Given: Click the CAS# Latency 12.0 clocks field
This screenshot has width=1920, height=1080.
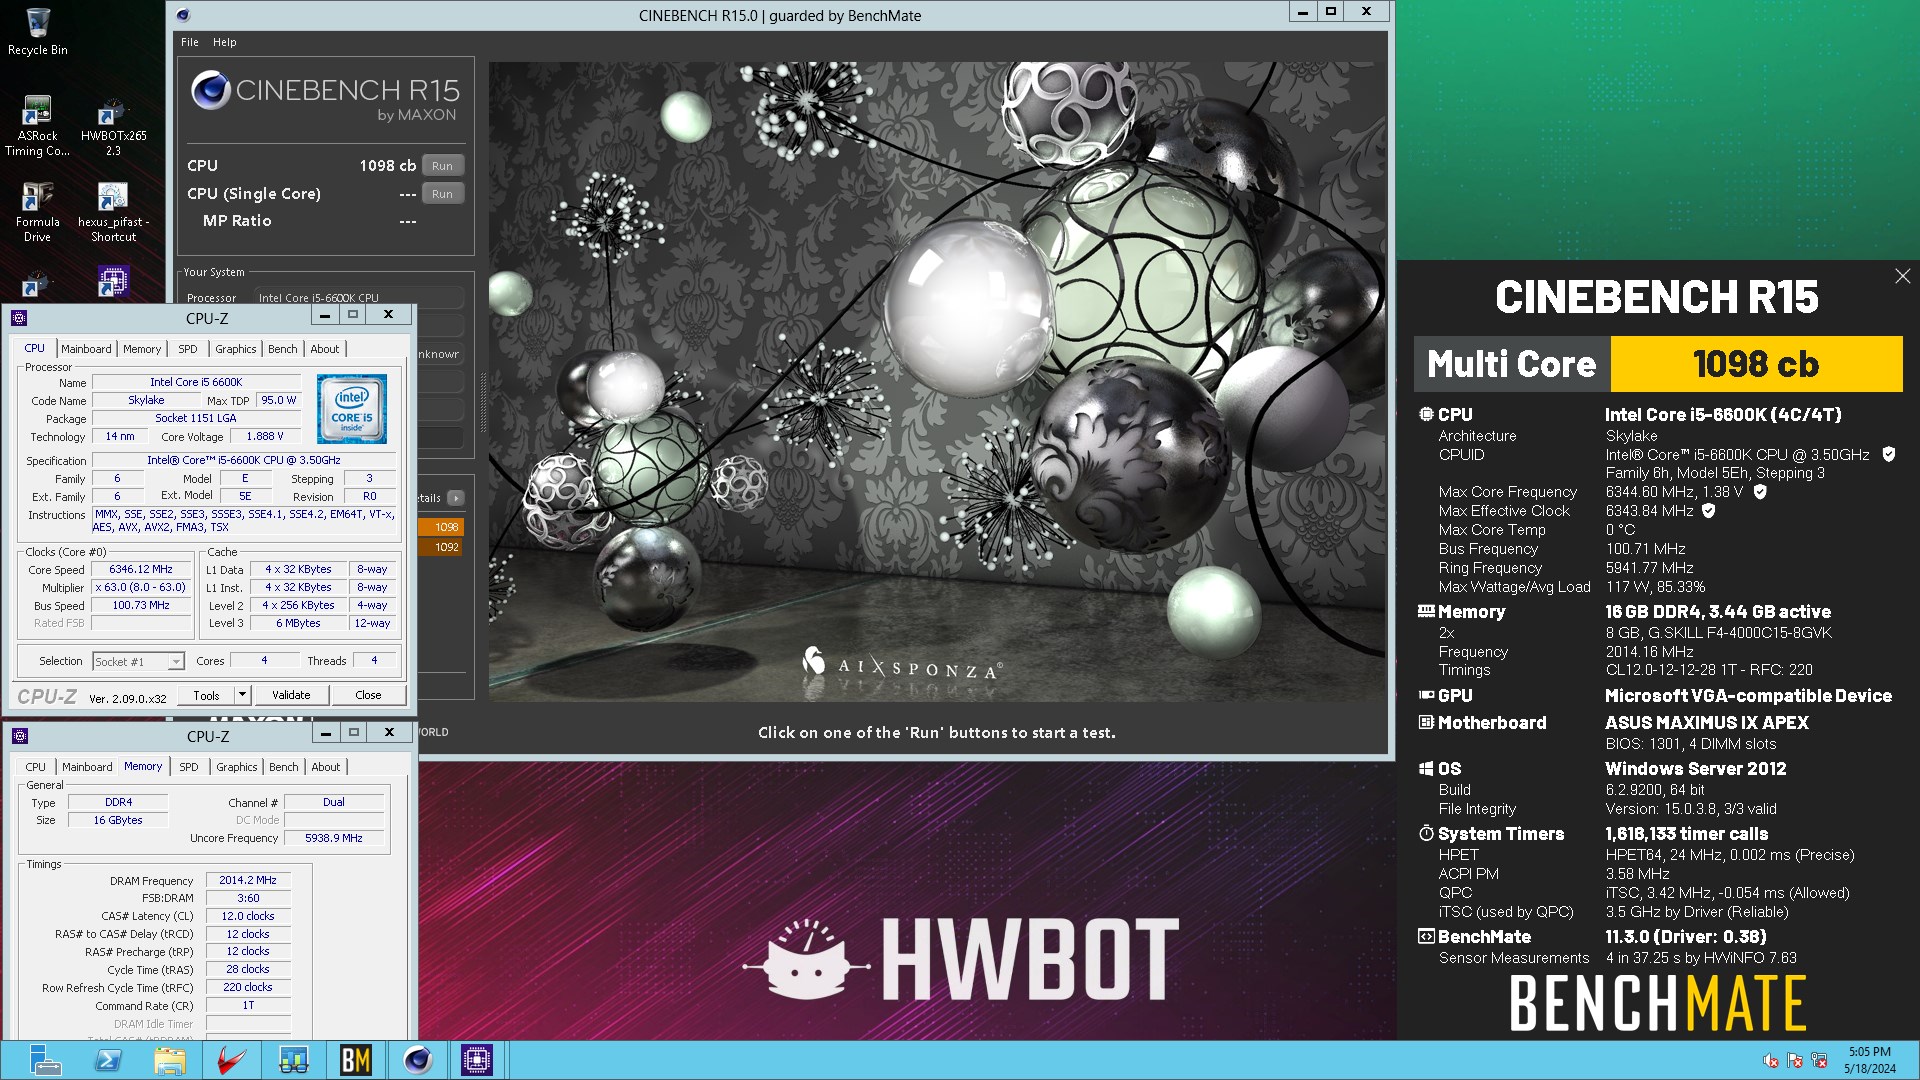Looking at the screenshot, I should (x=248, y=916).
